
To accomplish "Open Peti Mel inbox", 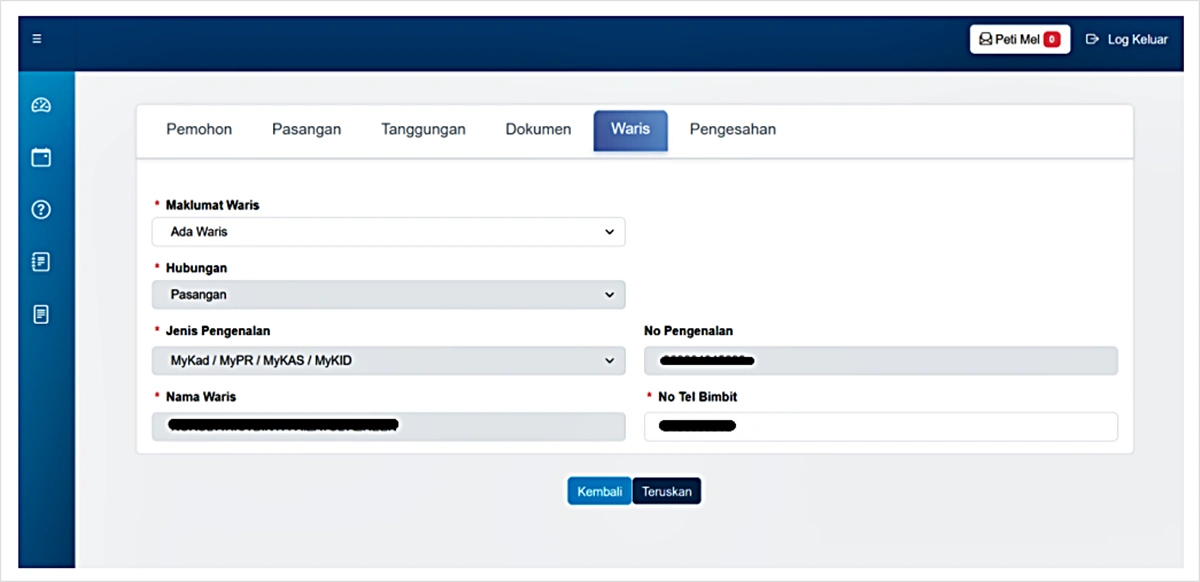I will pos(1008,40).
